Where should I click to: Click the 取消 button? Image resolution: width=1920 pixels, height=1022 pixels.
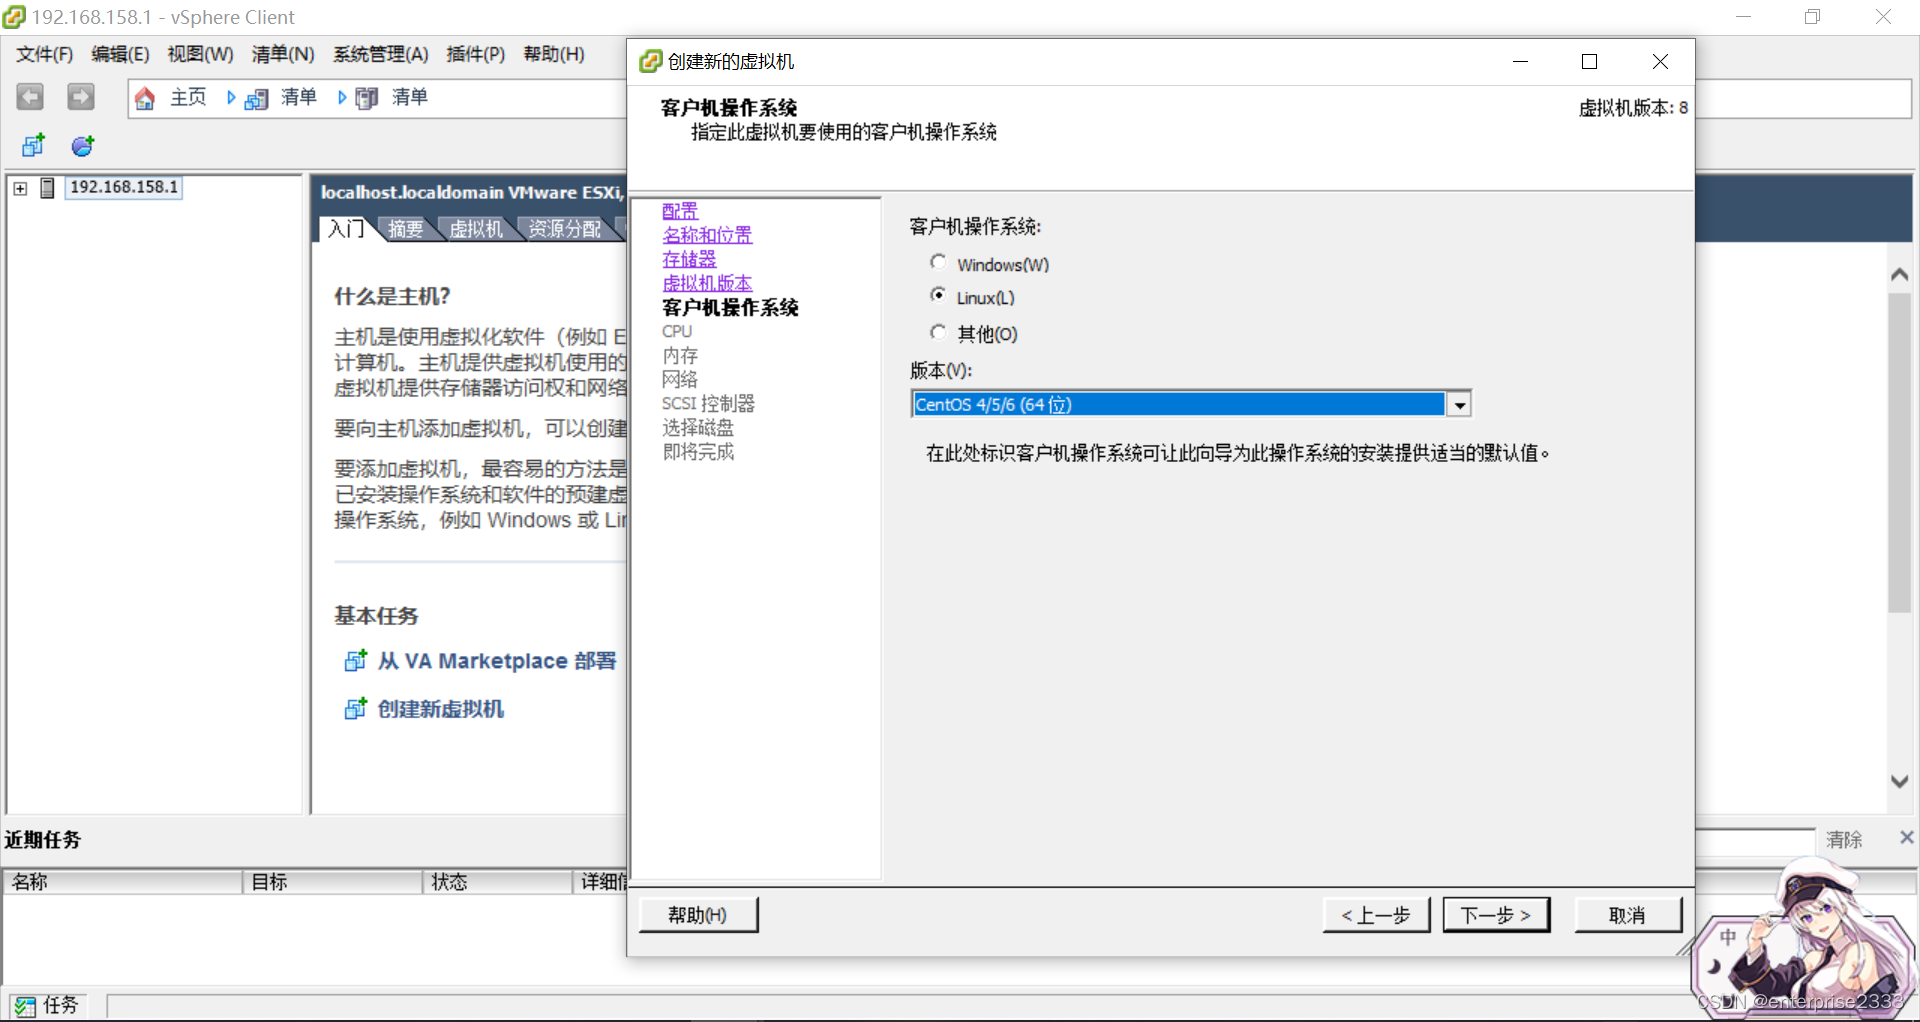coord(1628,915)
